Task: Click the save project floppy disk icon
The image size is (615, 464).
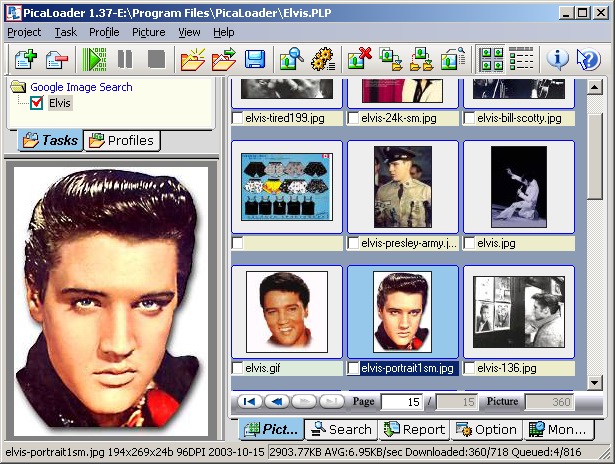Action: pyautogui.click(x=255, y=59)
